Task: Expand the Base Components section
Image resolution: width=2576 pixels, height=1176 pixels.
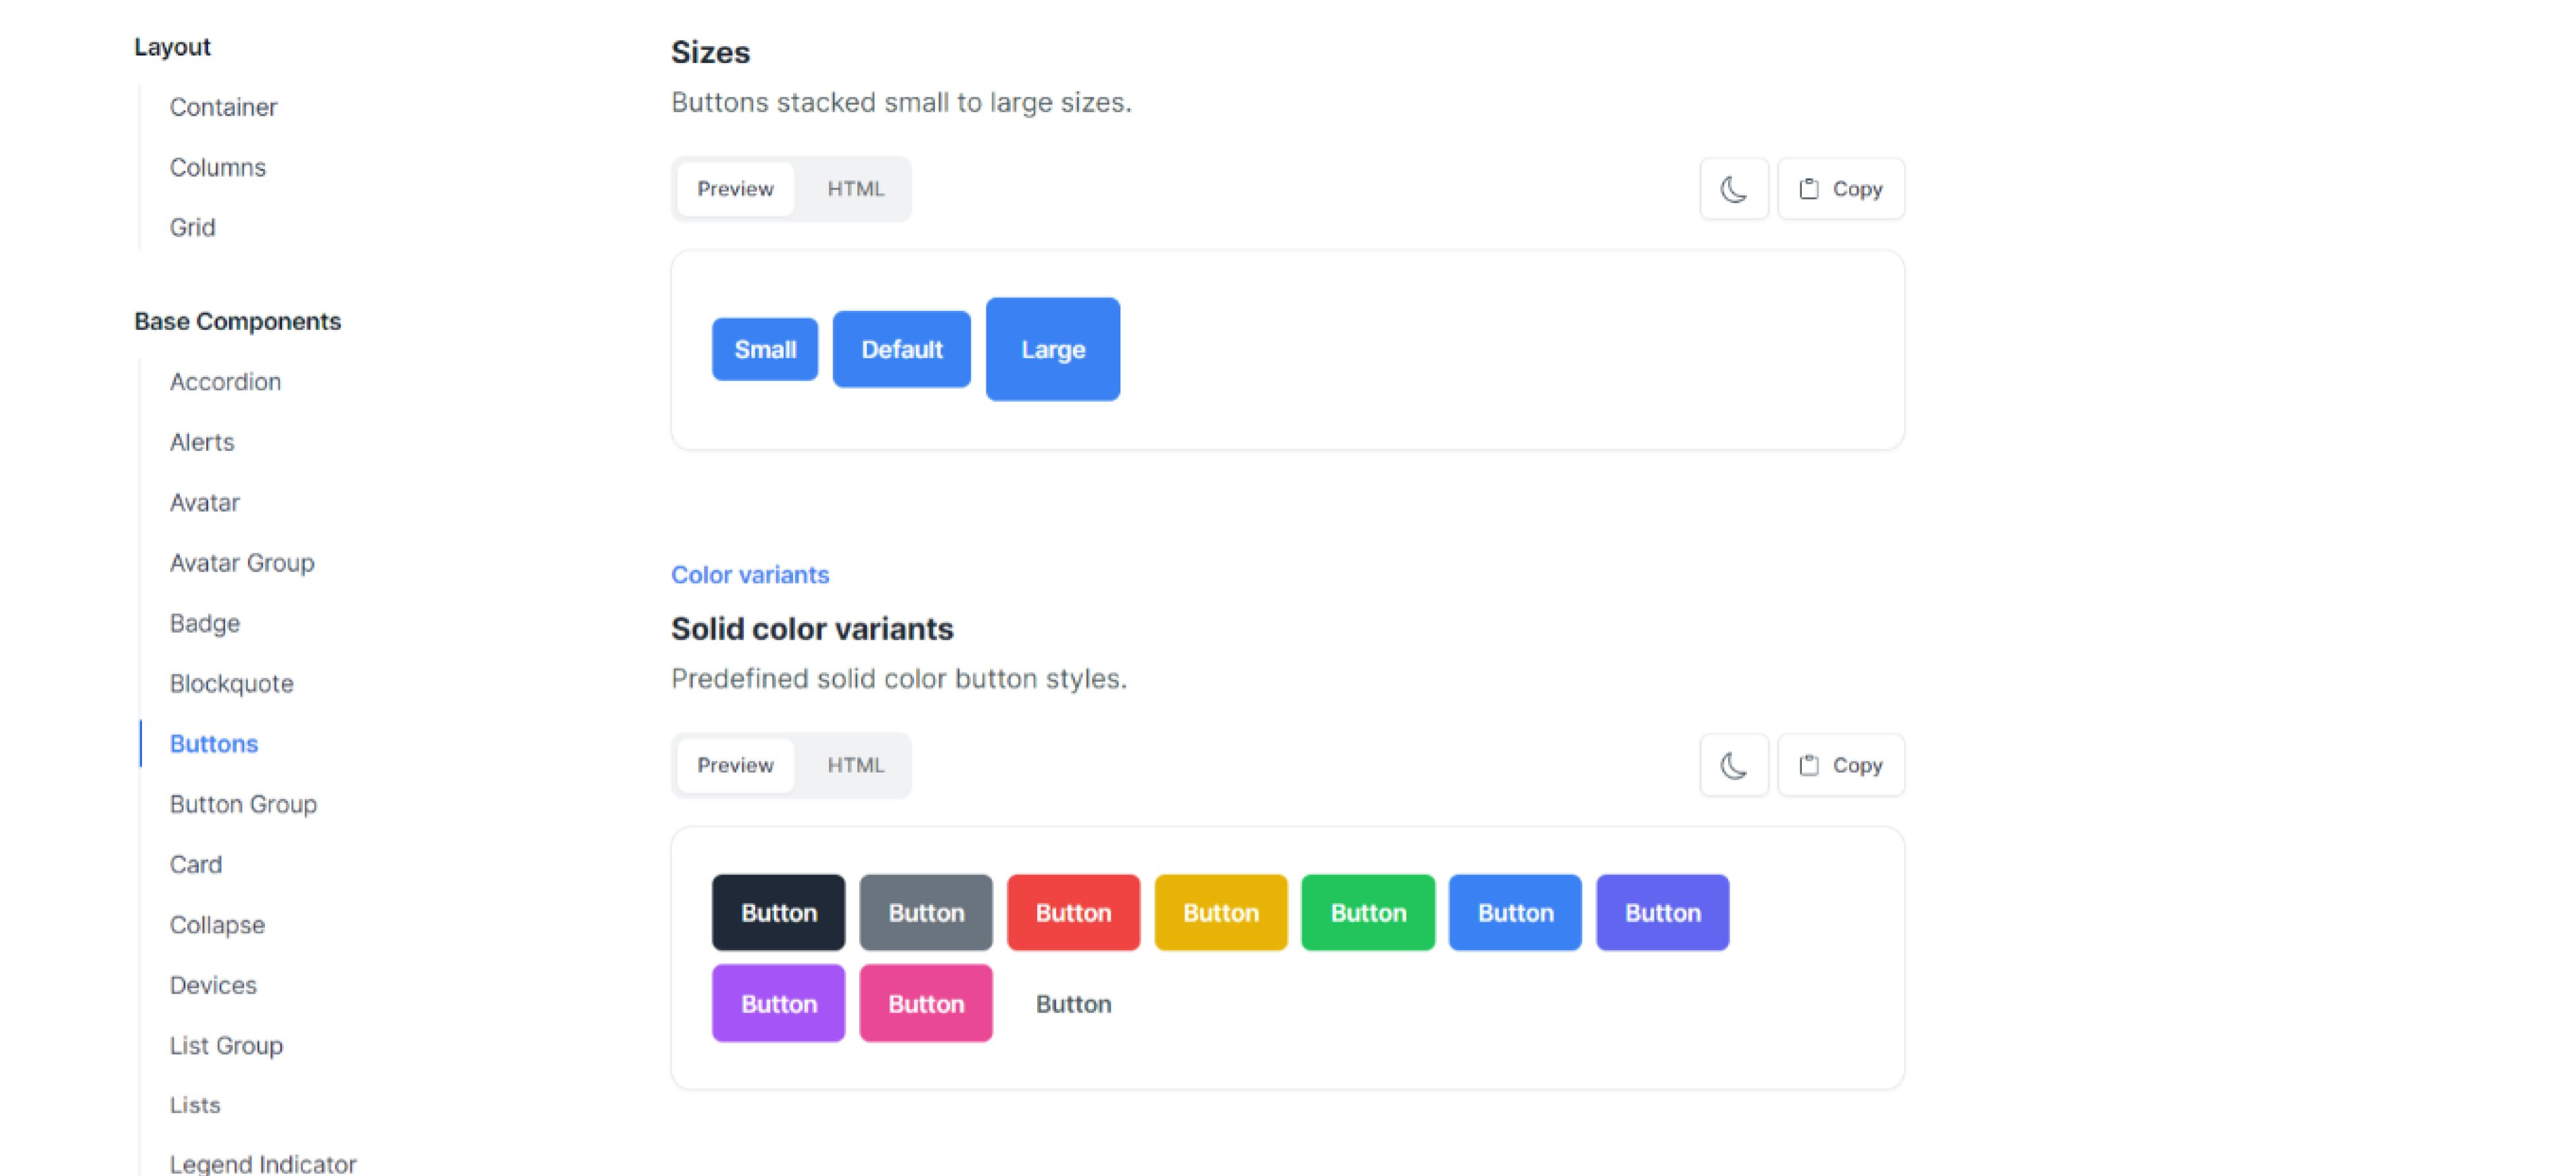Action: pos(238,320)
